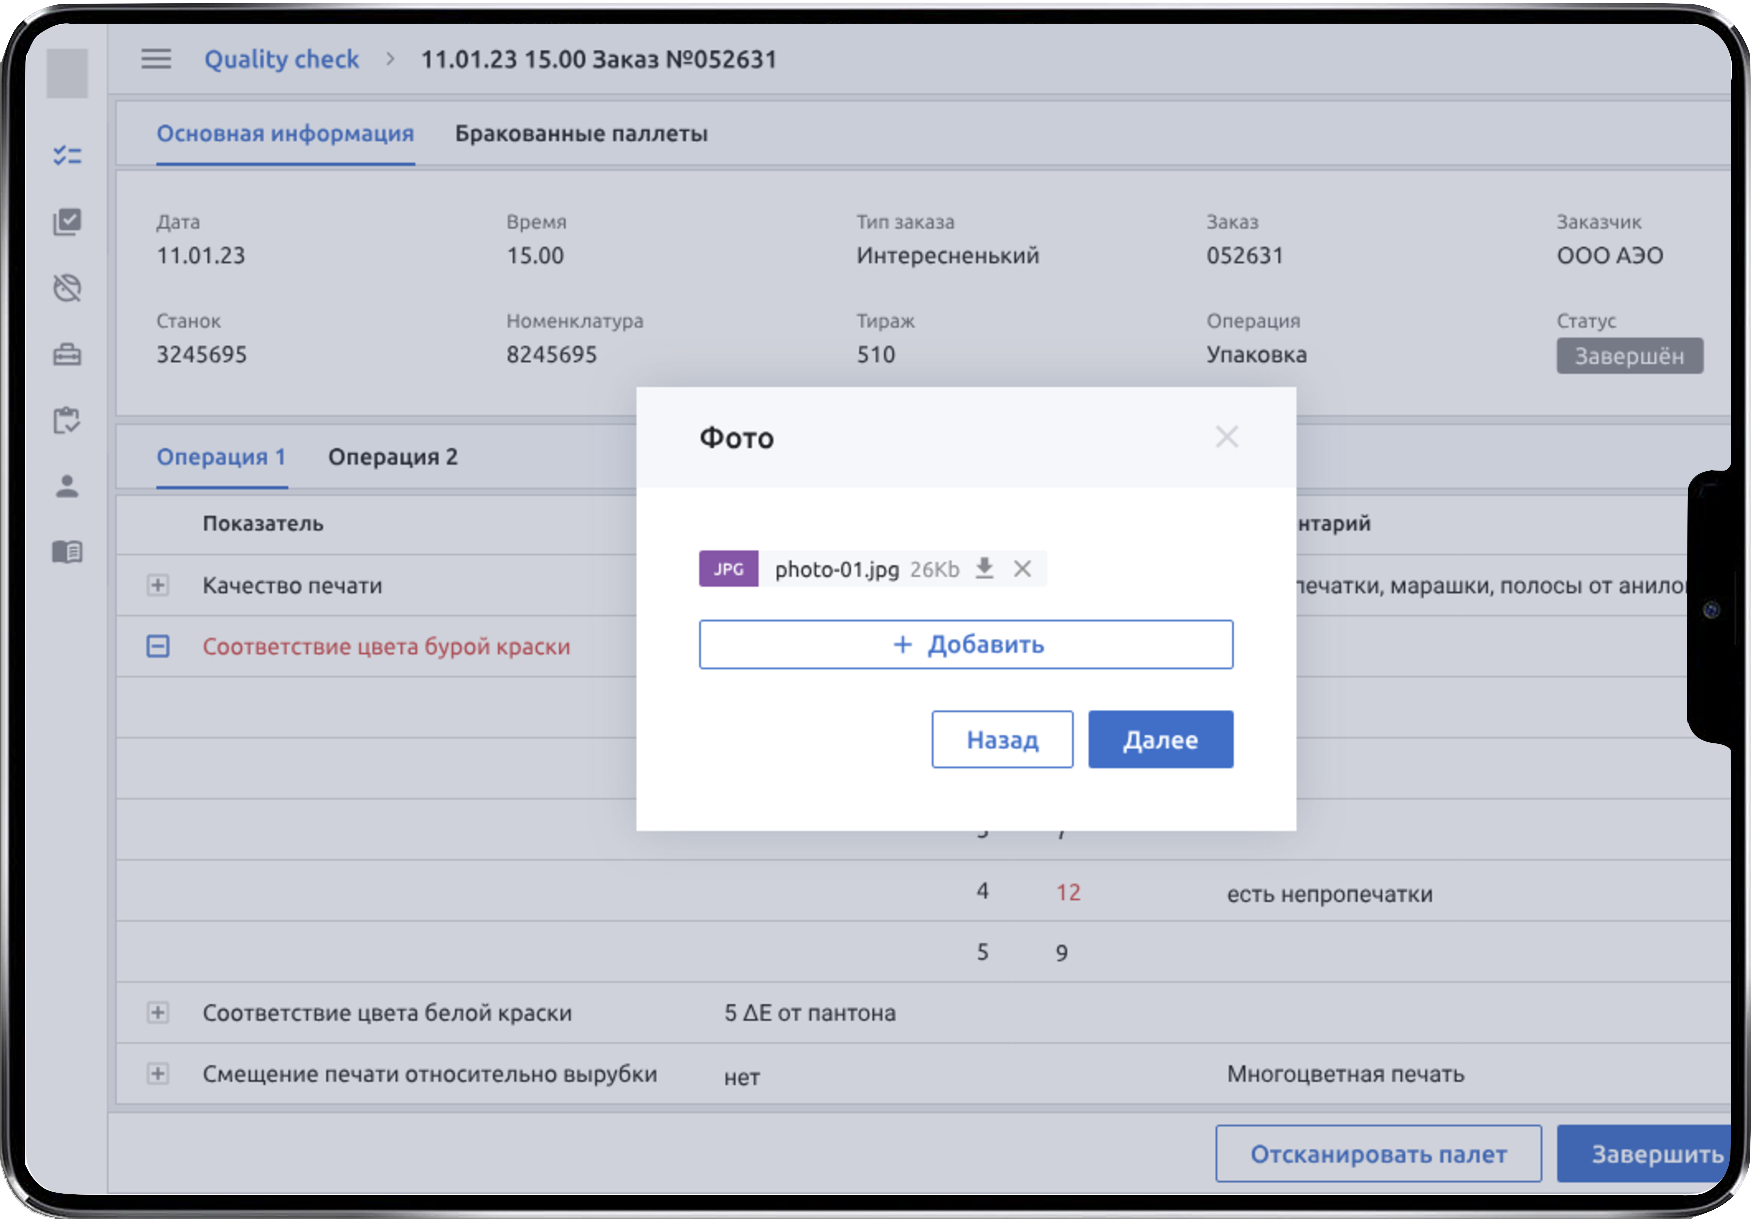This screenshot has width=1753, height=1219.
Task: Click the briefcase icon in sidebar
Action: tap(67, 354)
